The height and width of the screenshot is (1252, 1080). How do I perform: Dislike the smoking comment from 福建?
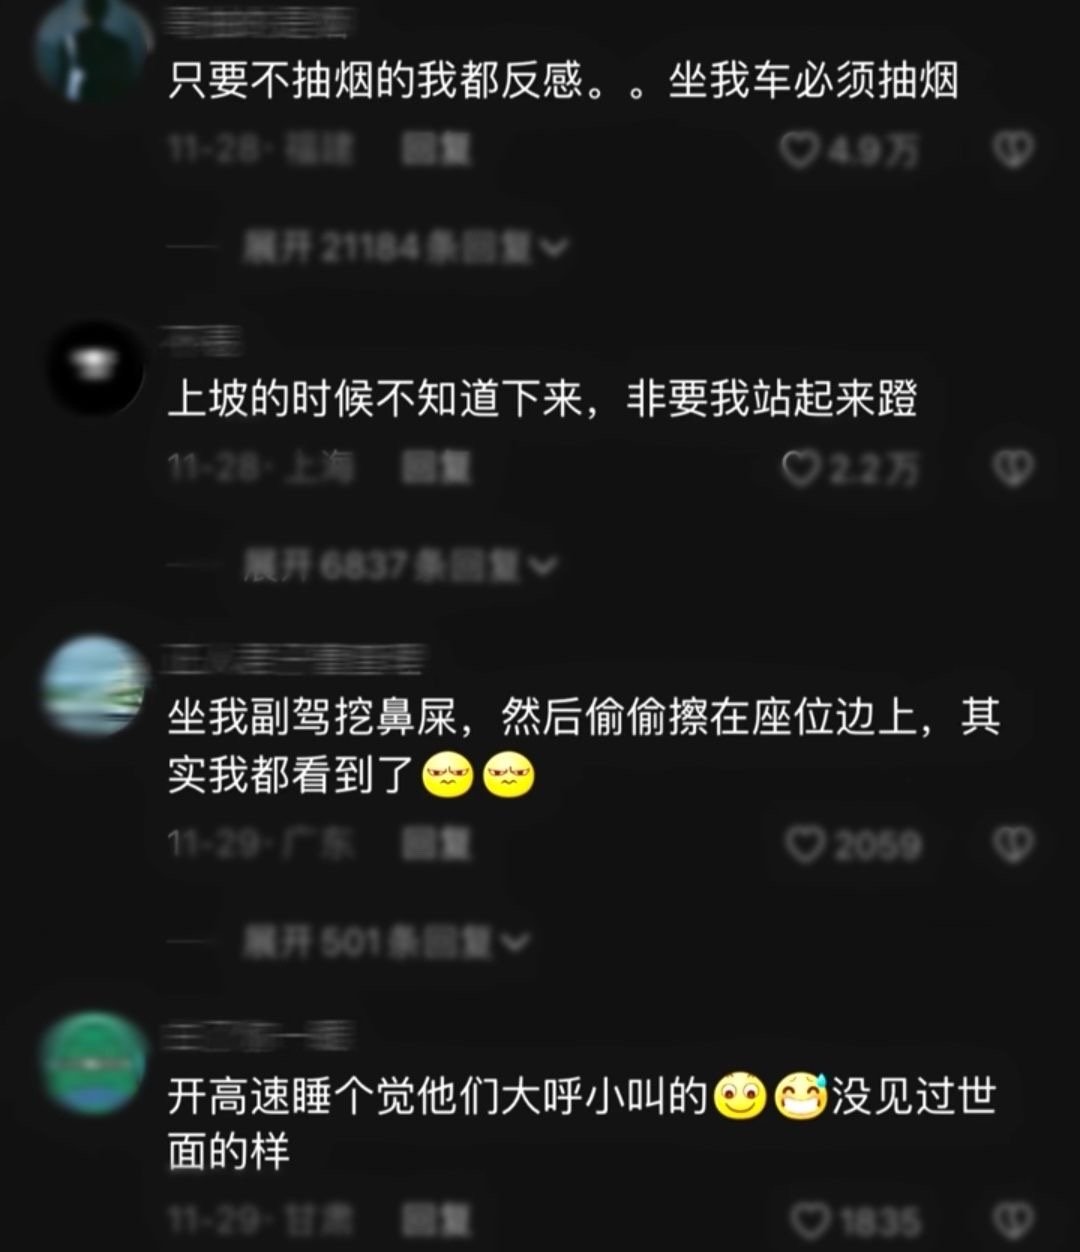(1012, 150)
